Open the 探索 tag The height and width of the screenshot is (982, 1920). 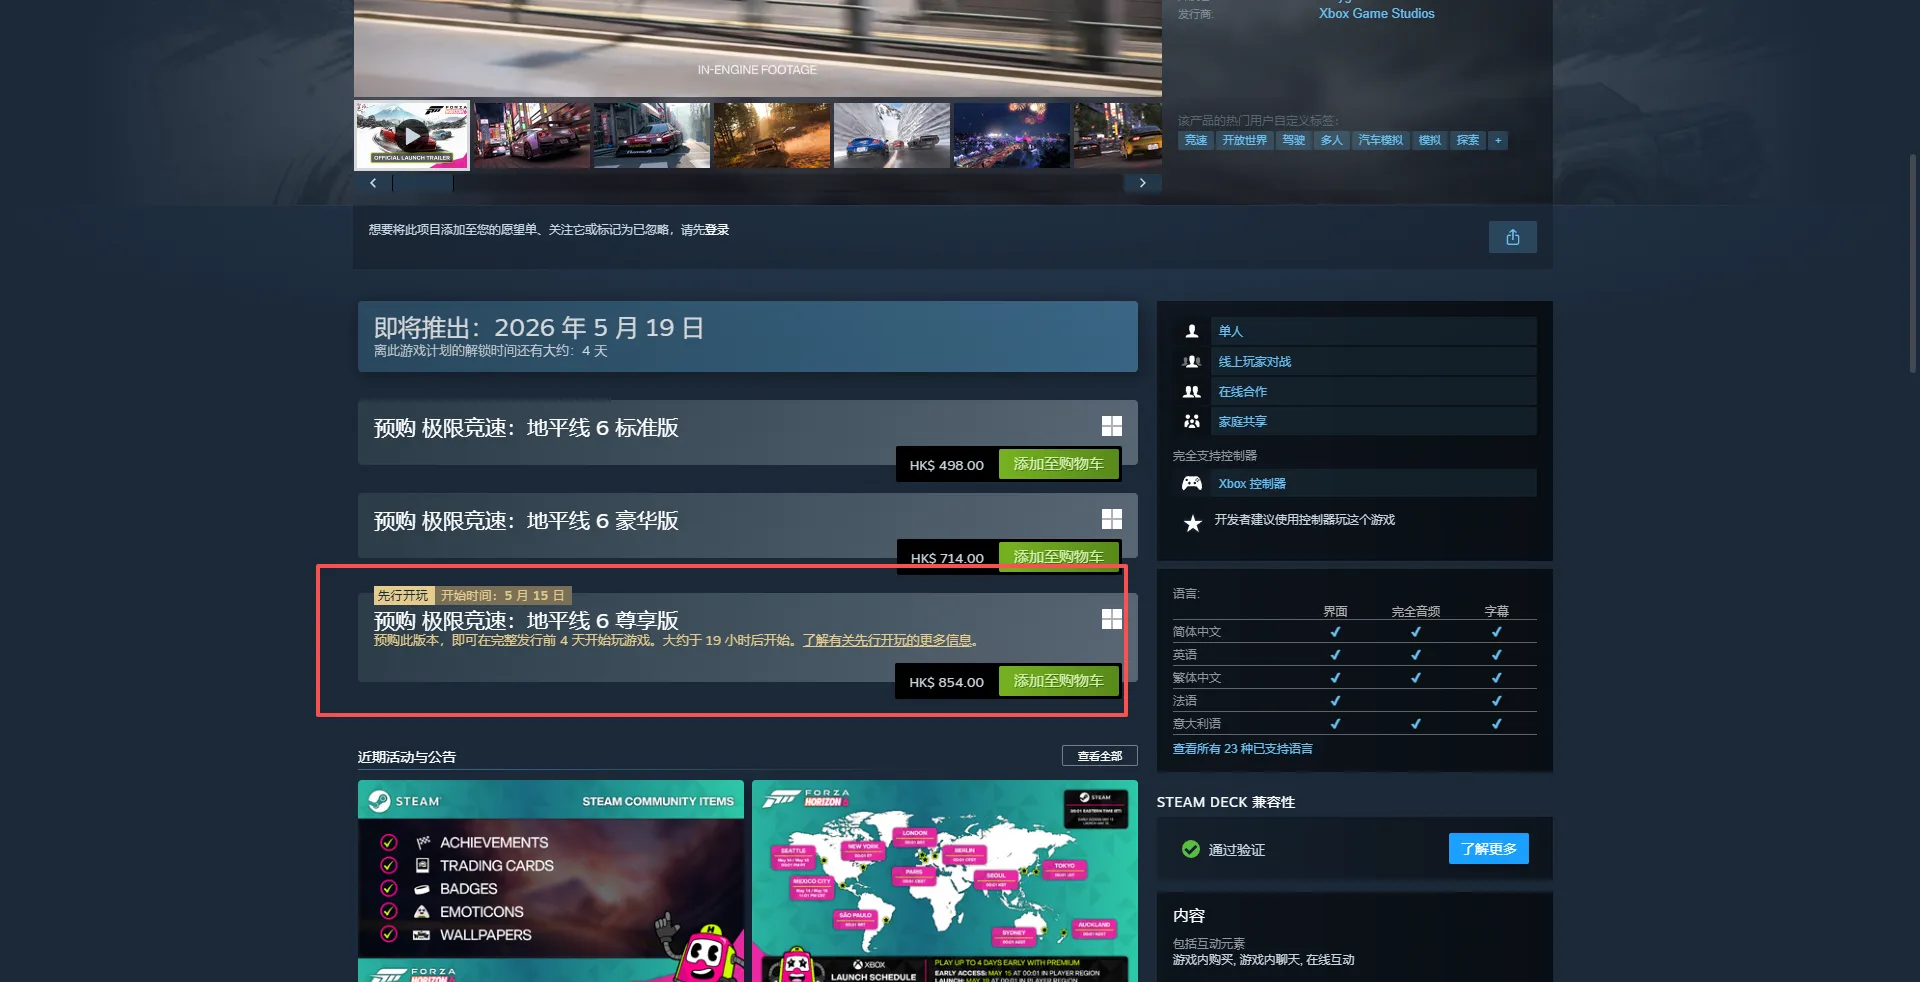point(1468,140)
